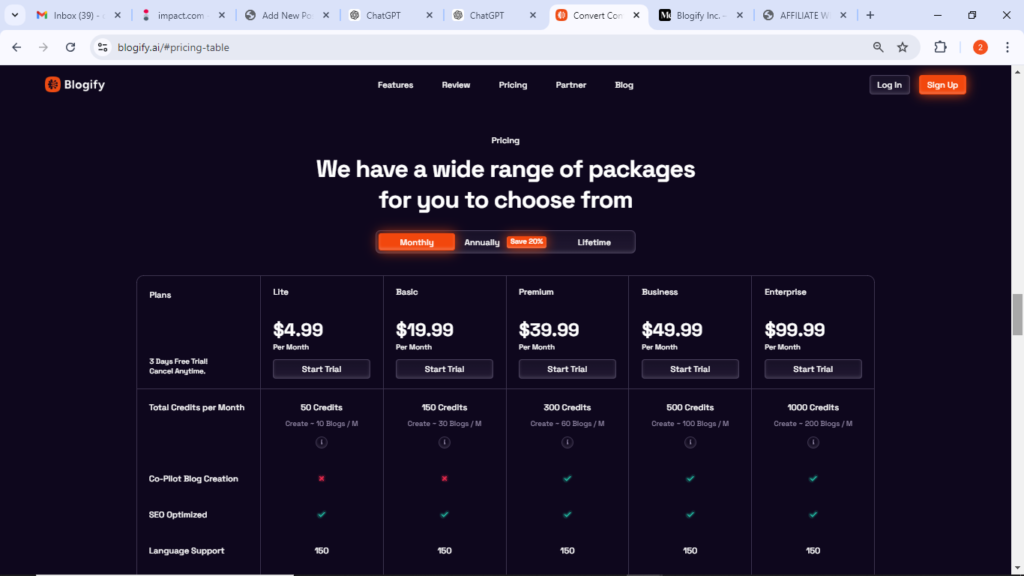Open the browser Extensions puzzle icon
The height and width of the screenshot is (576, 1024).
pyautogui.click(x=940, y=47)
